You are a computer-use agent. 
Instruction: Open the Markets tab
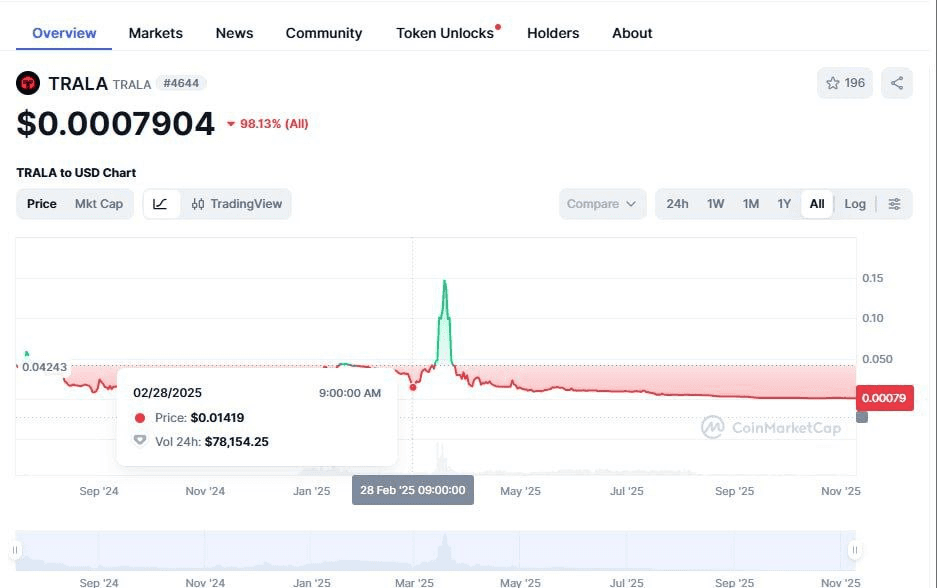pyautogui.click(x=156, y=33)
